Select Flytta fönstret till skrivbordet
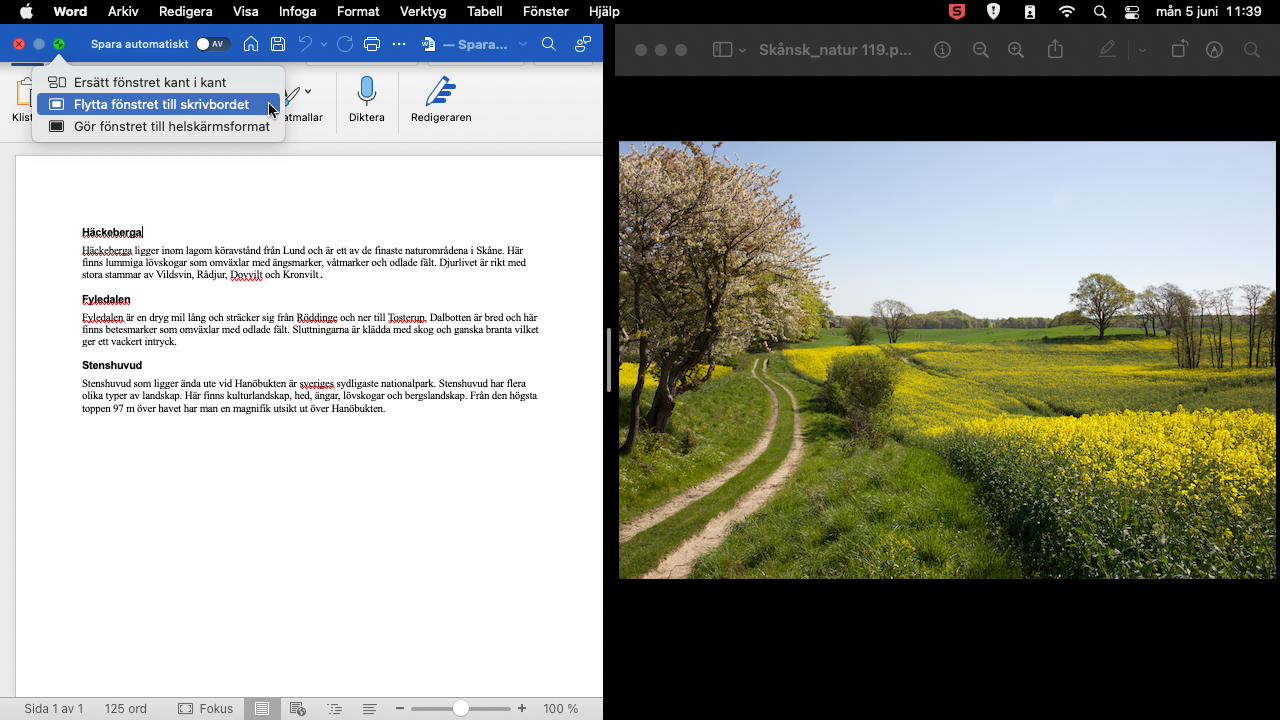This screenshot has height=720, width=1280. tap(160, 104)
